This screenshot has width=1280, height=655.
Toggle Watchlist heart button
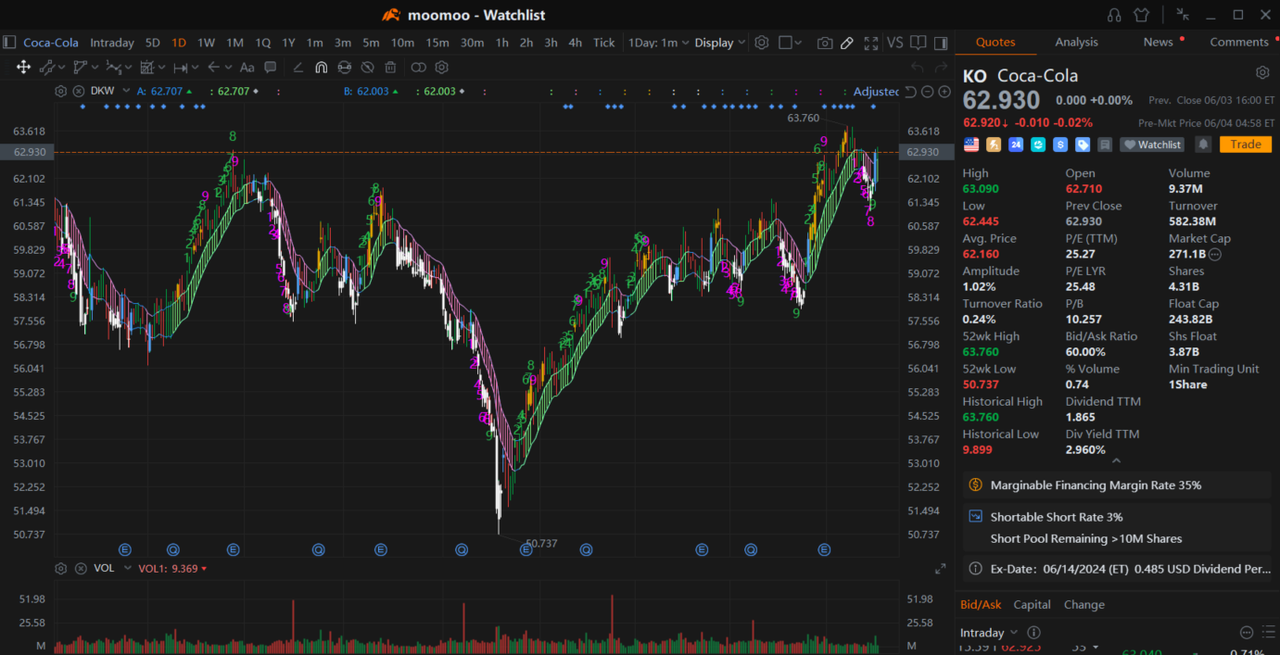(1151, 144)
